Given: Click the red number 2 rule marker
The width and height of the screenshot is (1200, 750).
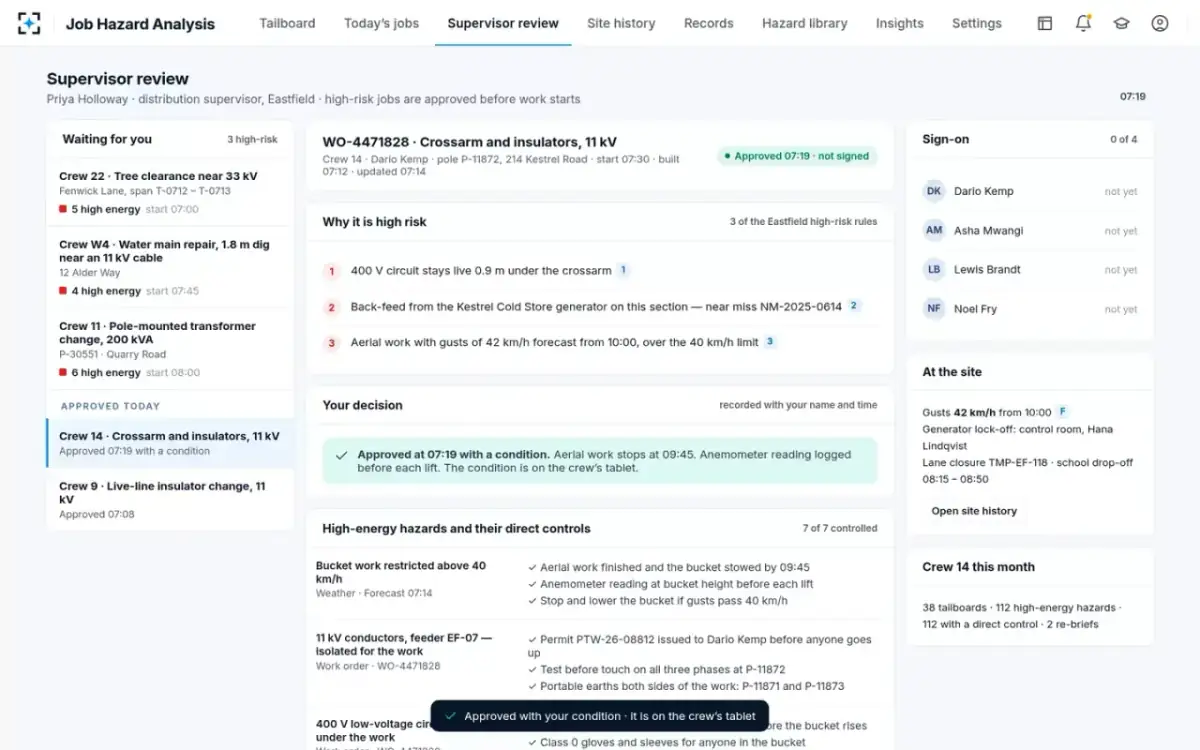Looking at the screenshot, I should point(332,307).
